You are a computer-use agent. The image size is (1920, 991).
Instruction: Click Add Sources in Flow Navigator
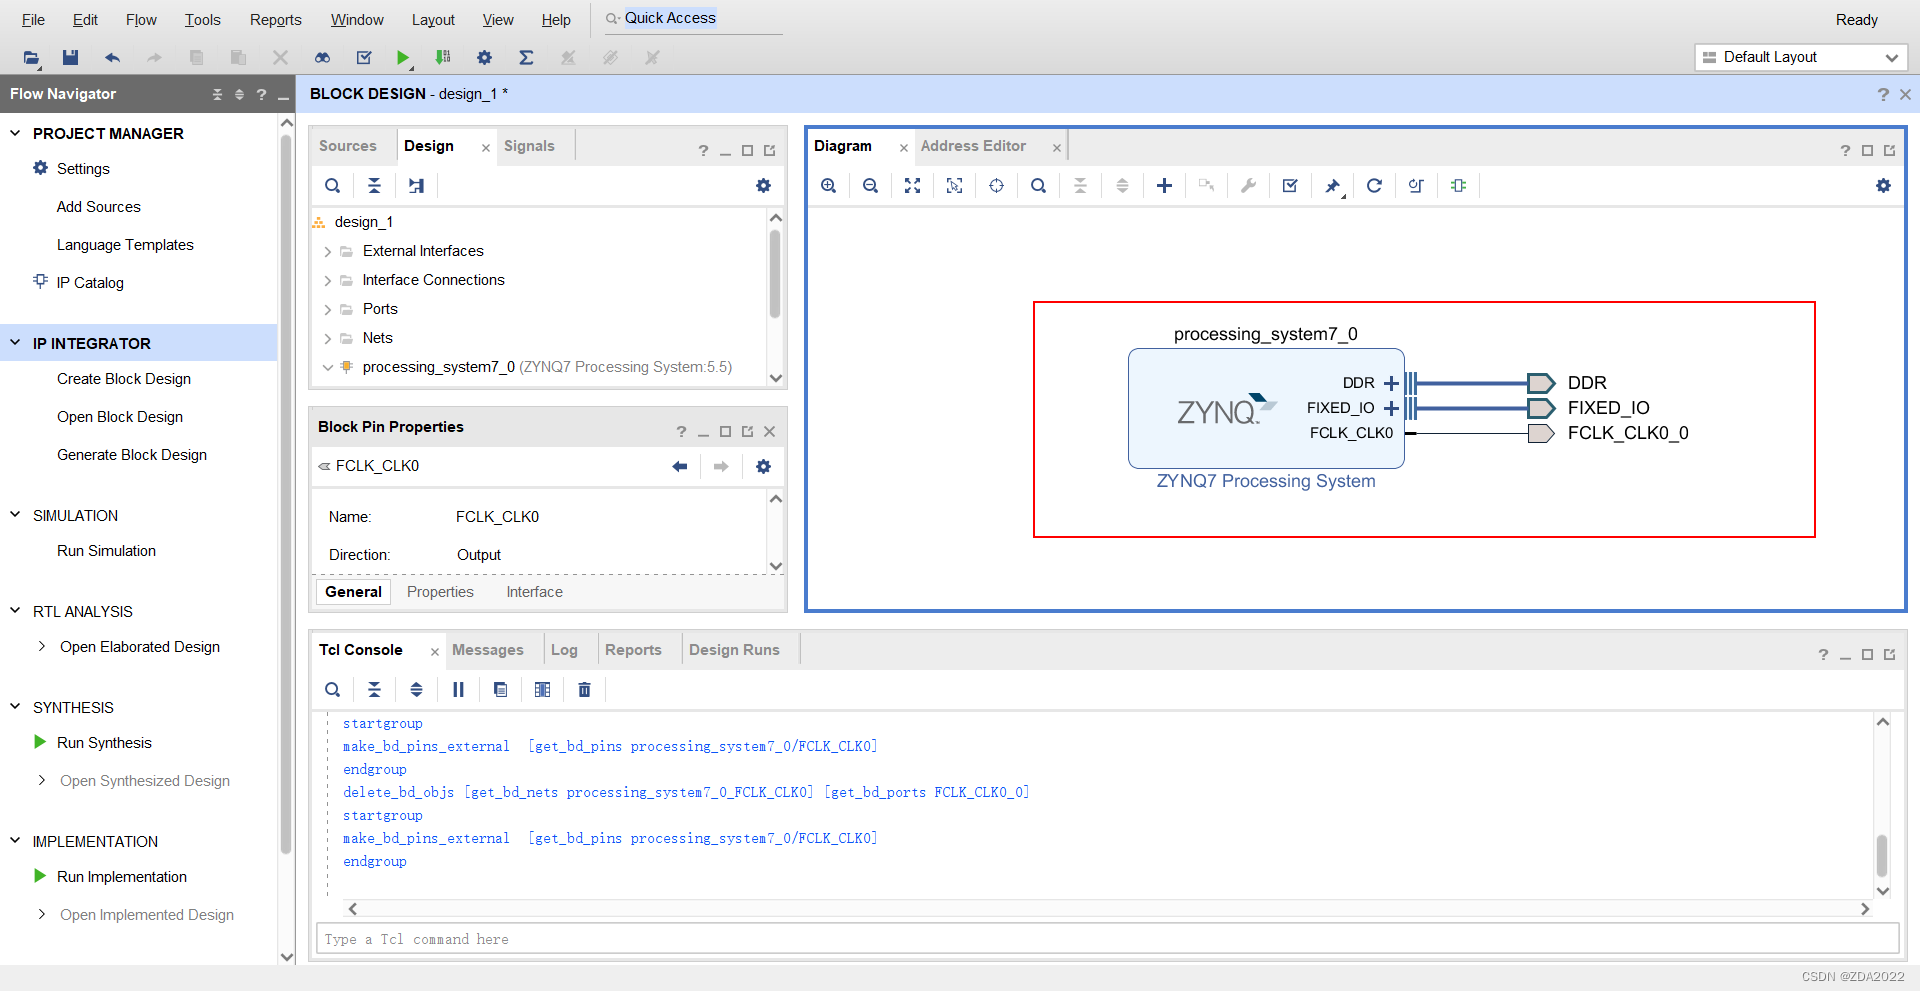98,207
